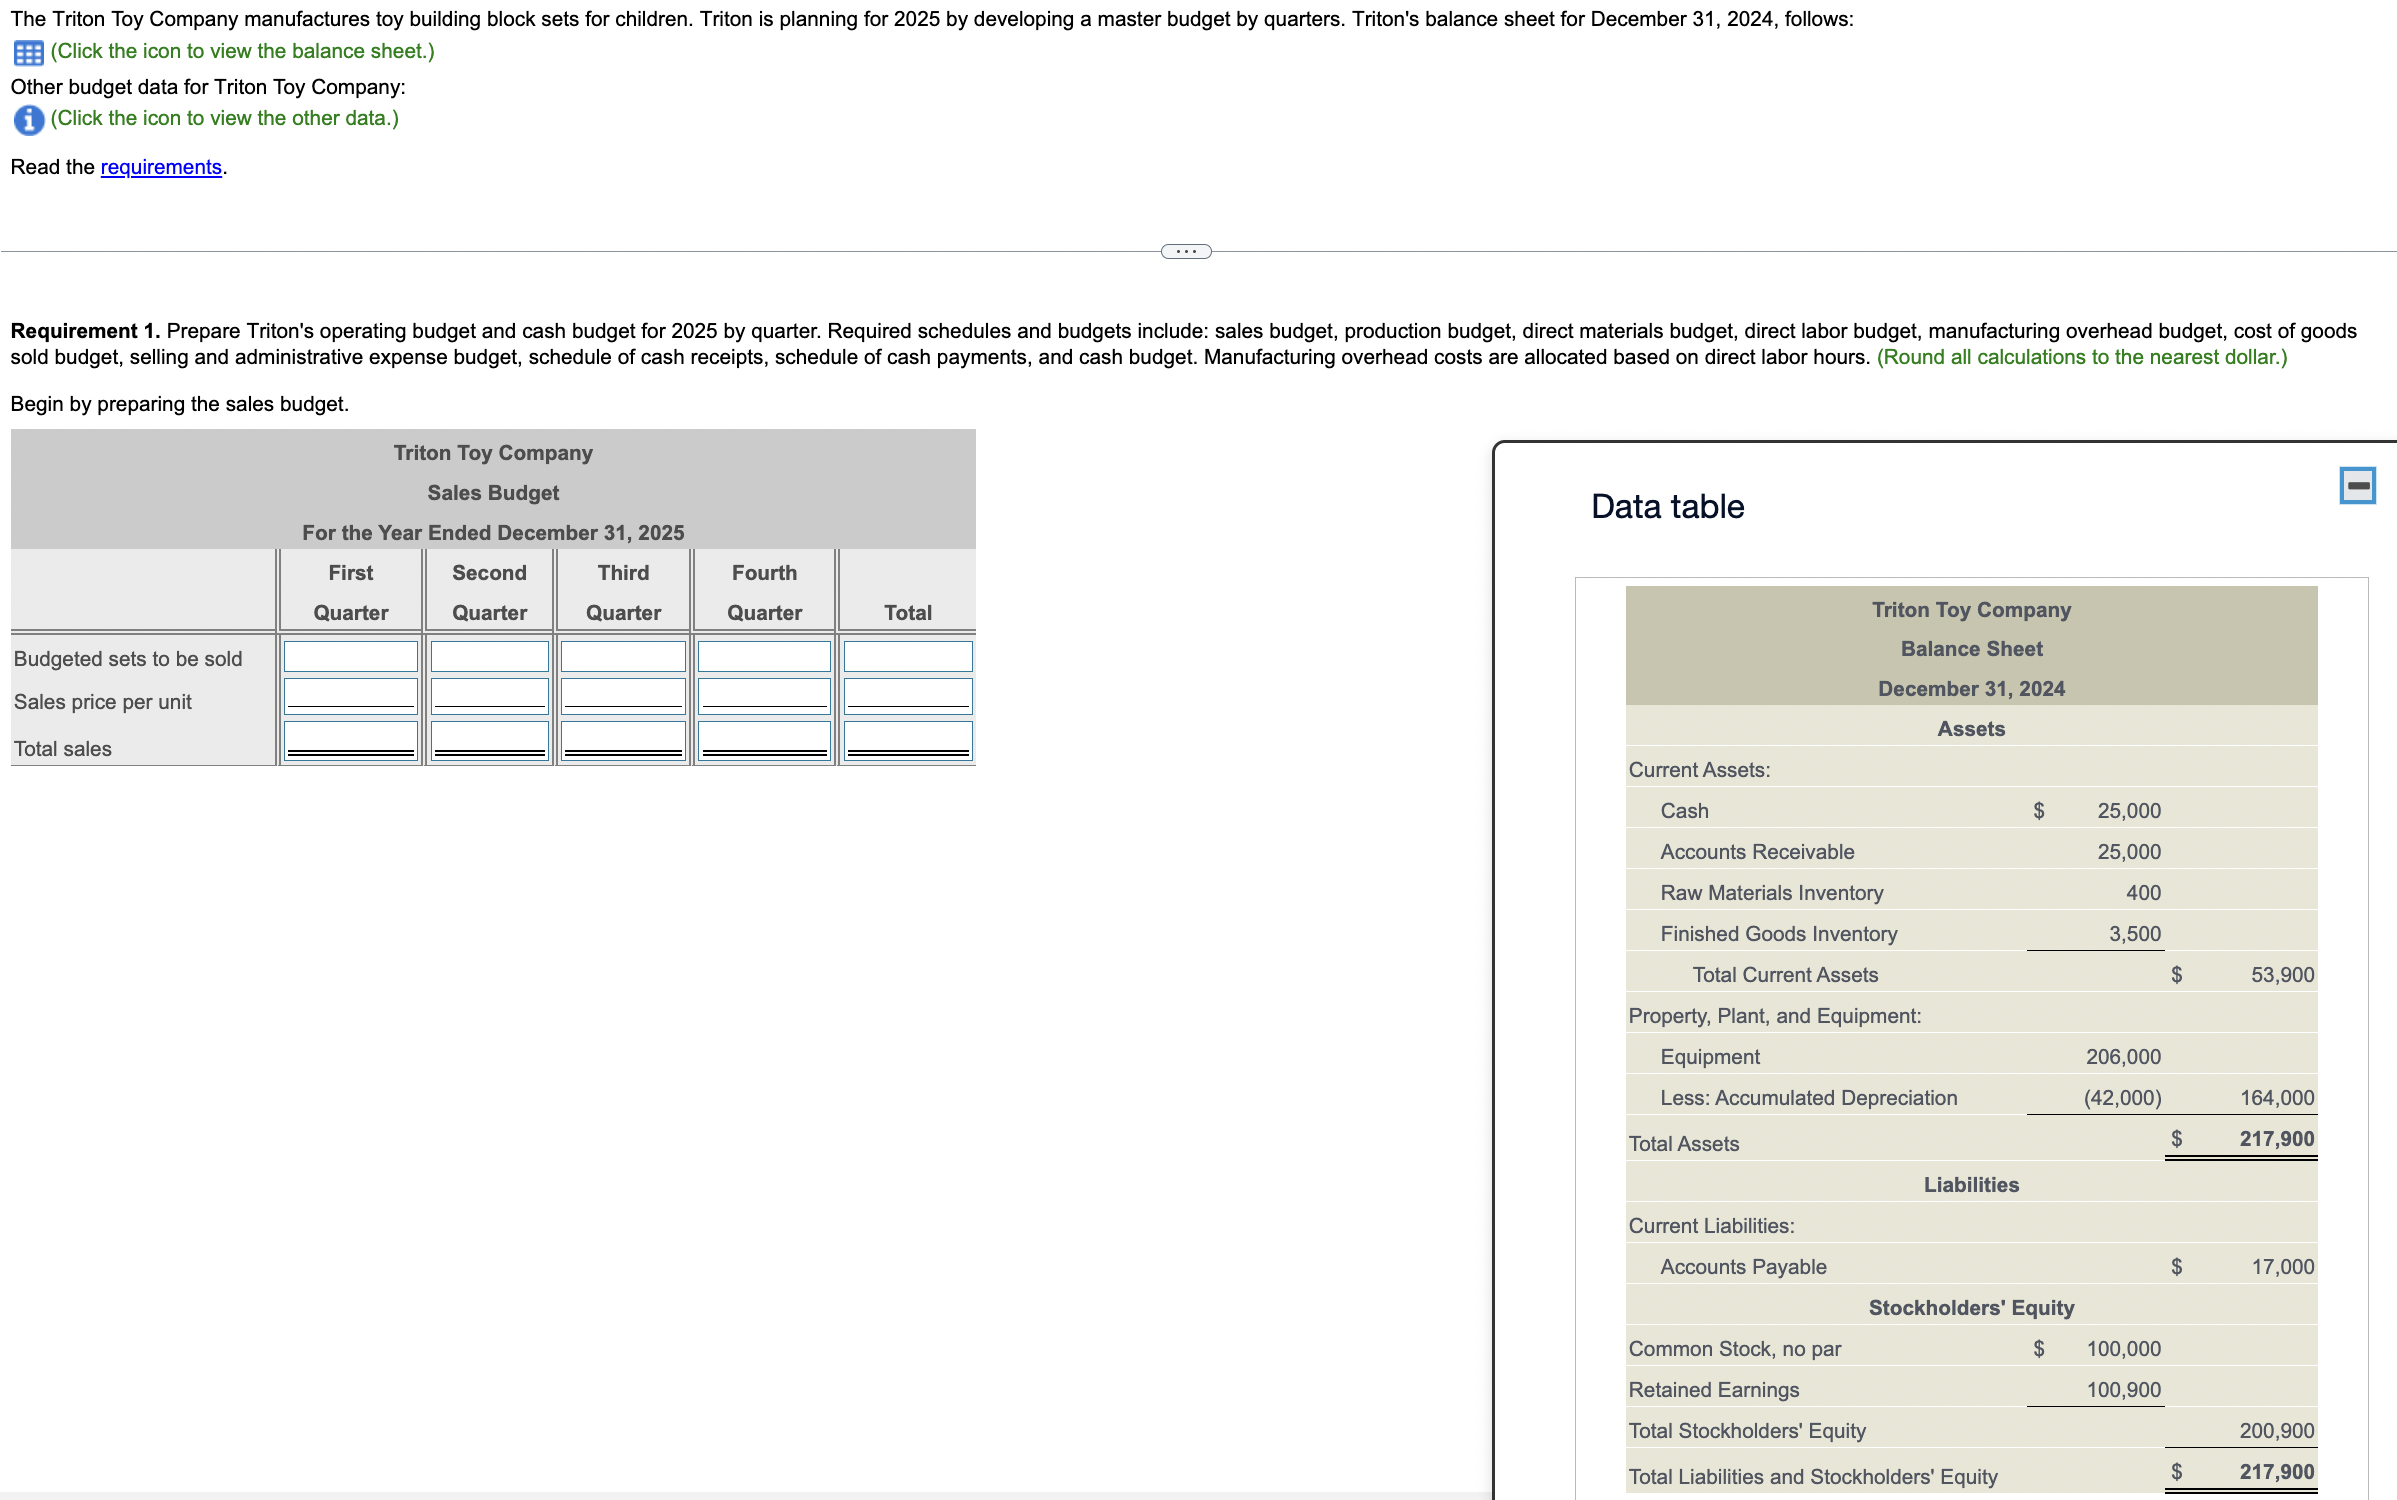This screenshot has width=2397, height=1500.
Task: Click third quarter sales price per unit field
Action: tap(623, 696)
